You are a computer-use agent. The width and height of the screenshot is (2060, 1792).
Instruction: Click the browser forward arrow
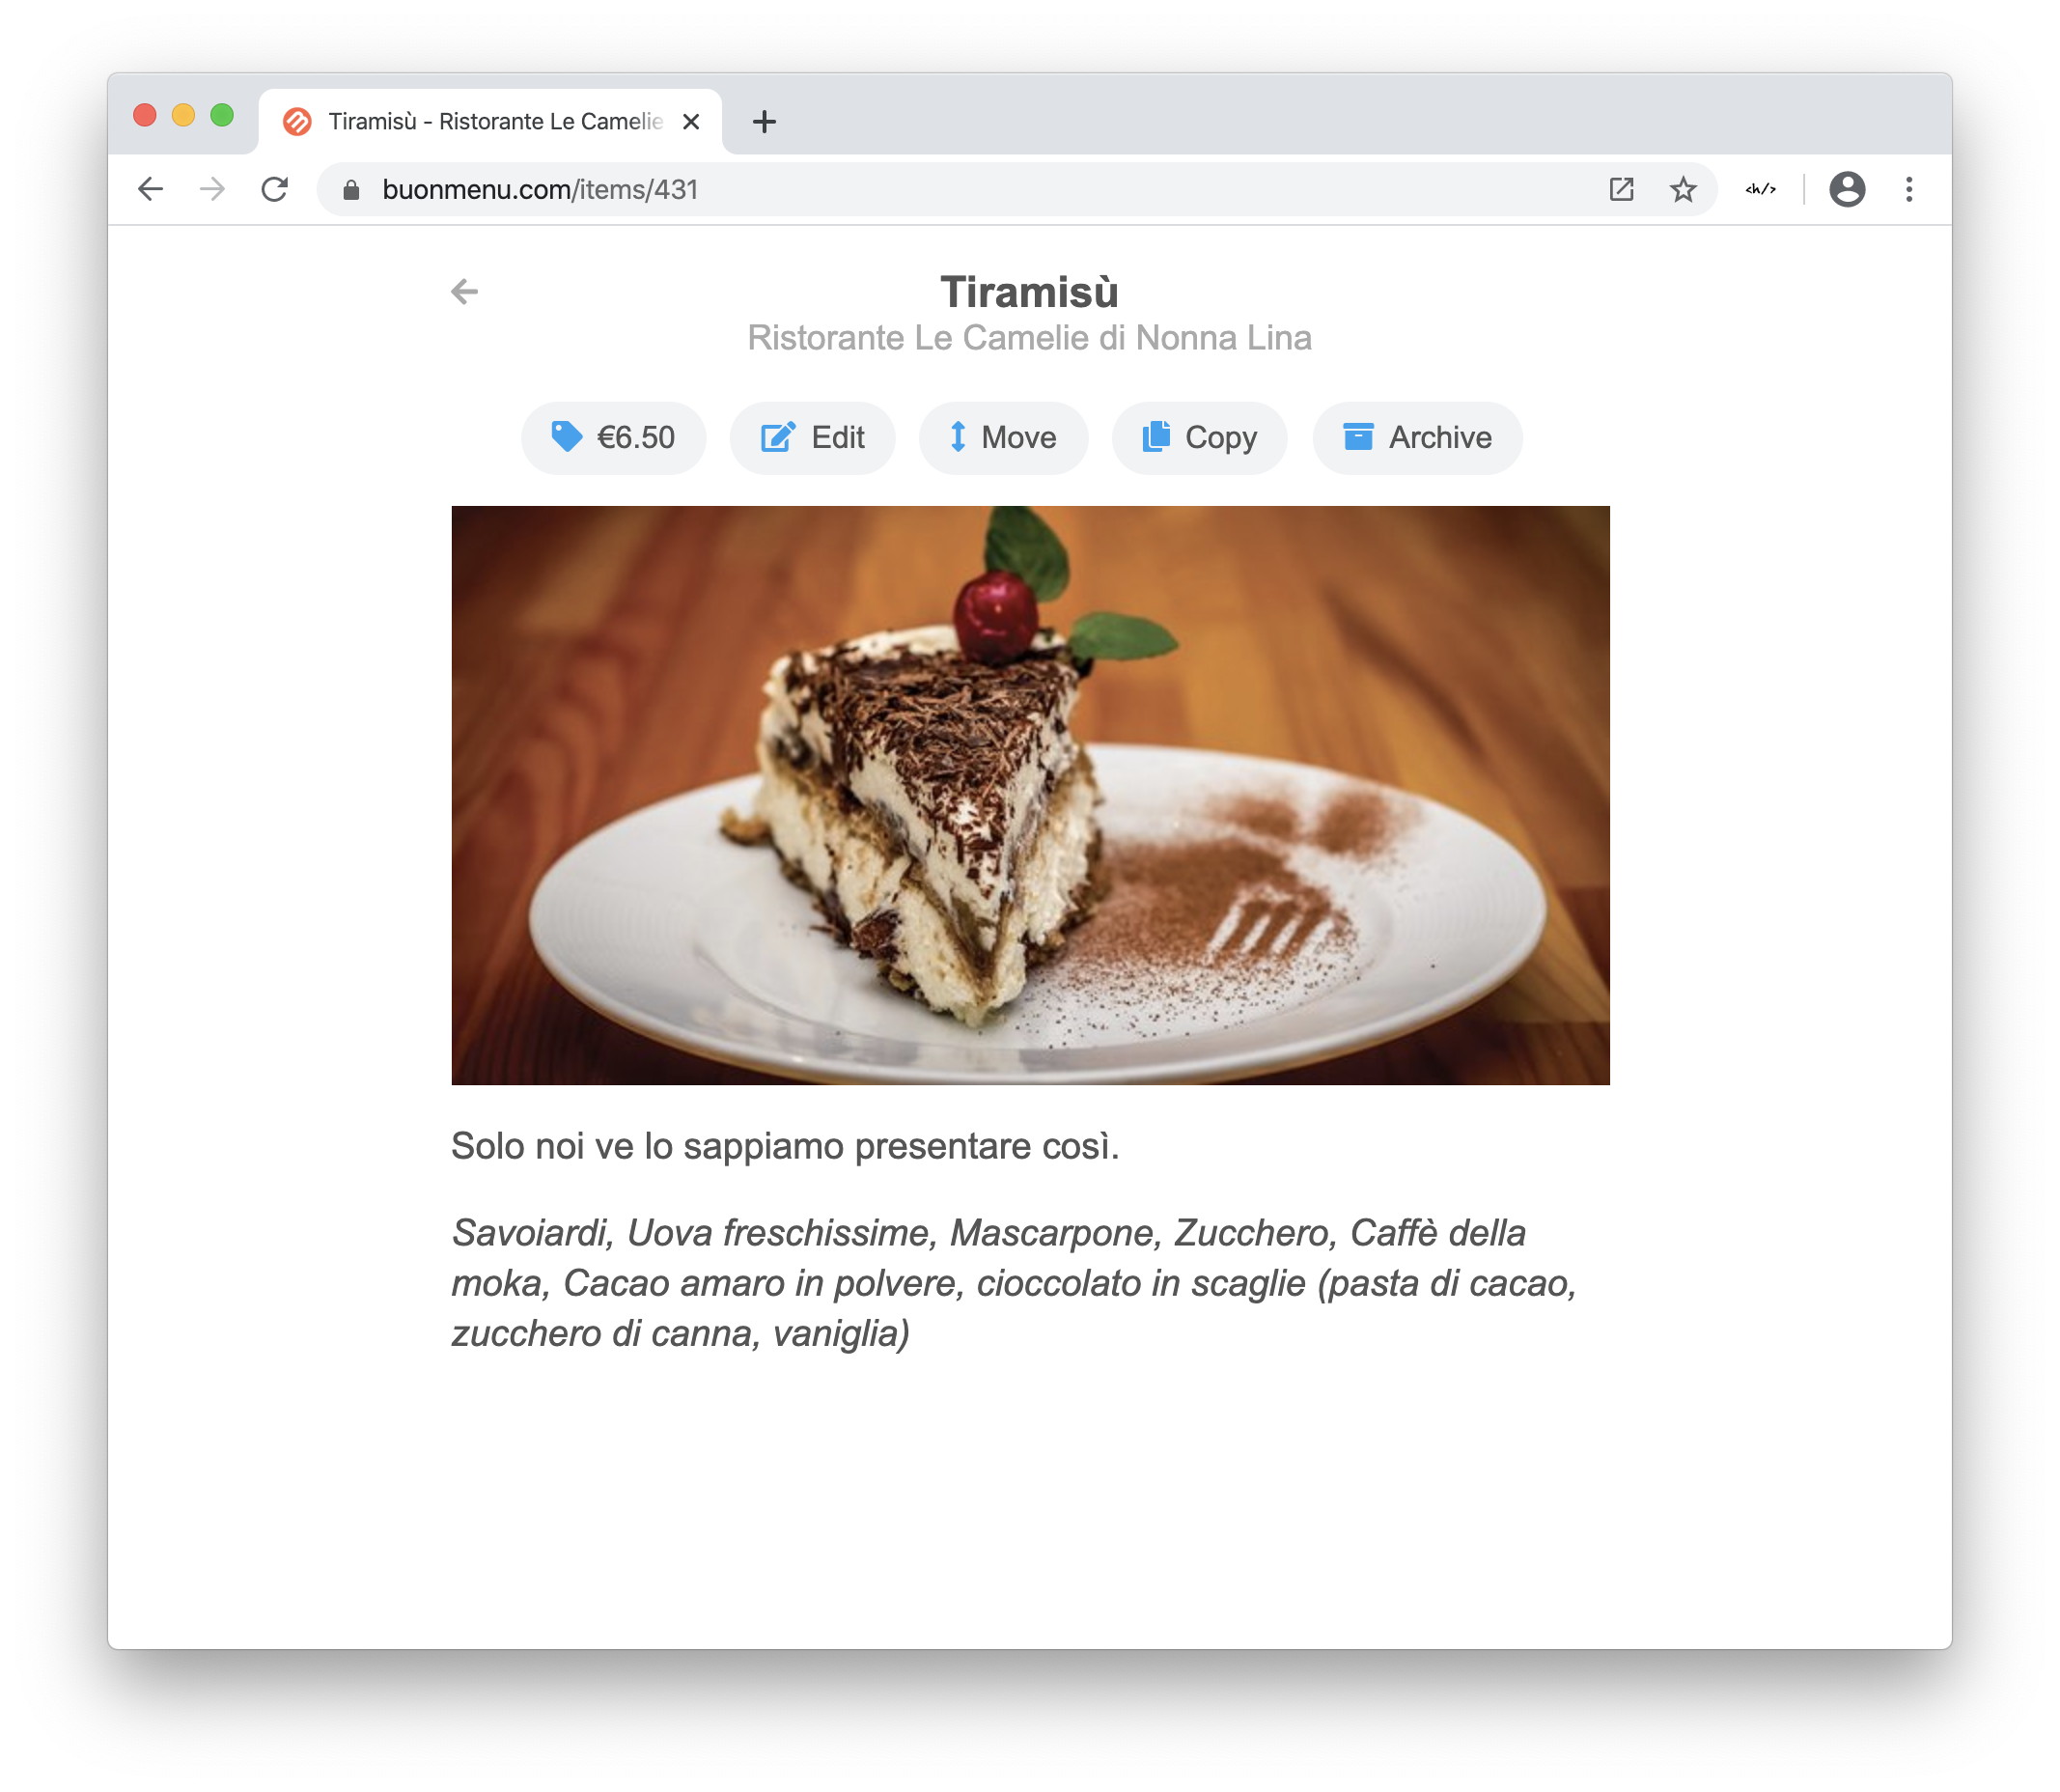212,189
